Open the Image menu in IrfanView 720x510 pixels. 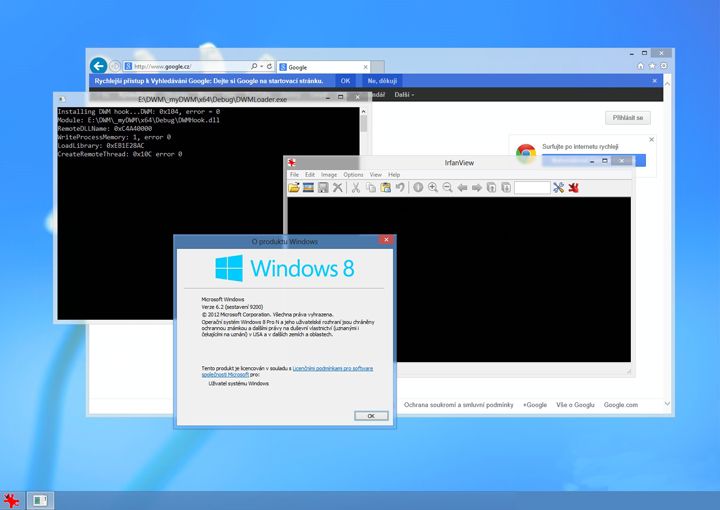coord(329,175)
